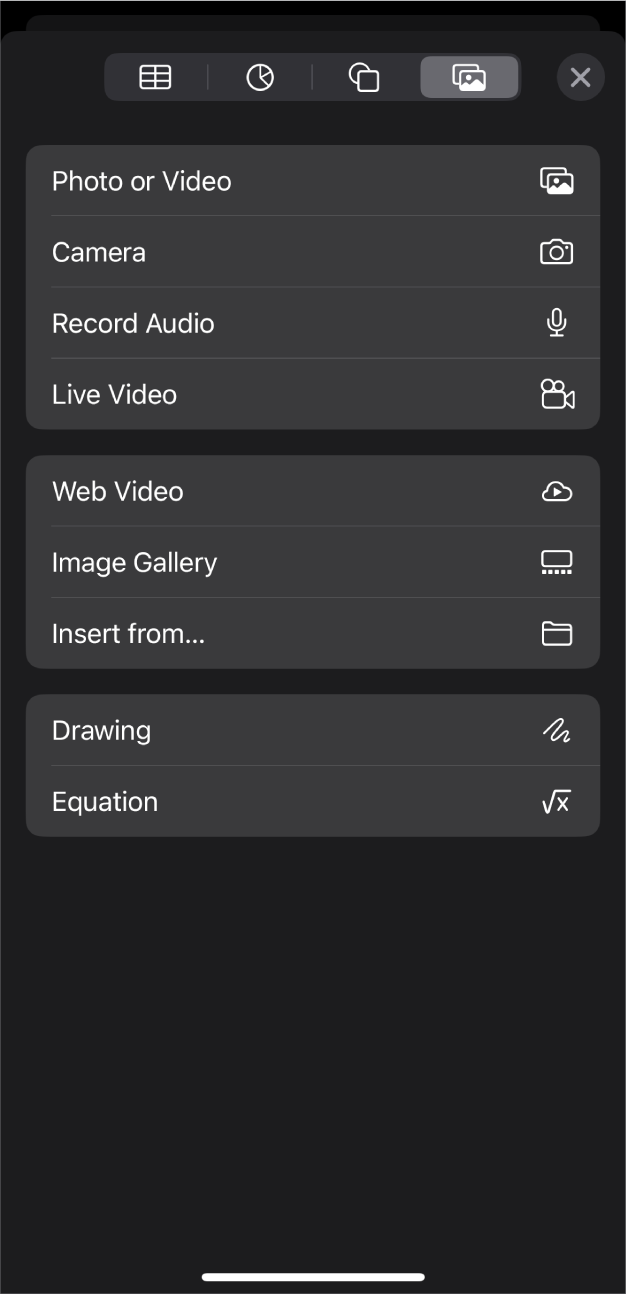
Task: Select the Drawing scribble icon
Action: (557, 730)
